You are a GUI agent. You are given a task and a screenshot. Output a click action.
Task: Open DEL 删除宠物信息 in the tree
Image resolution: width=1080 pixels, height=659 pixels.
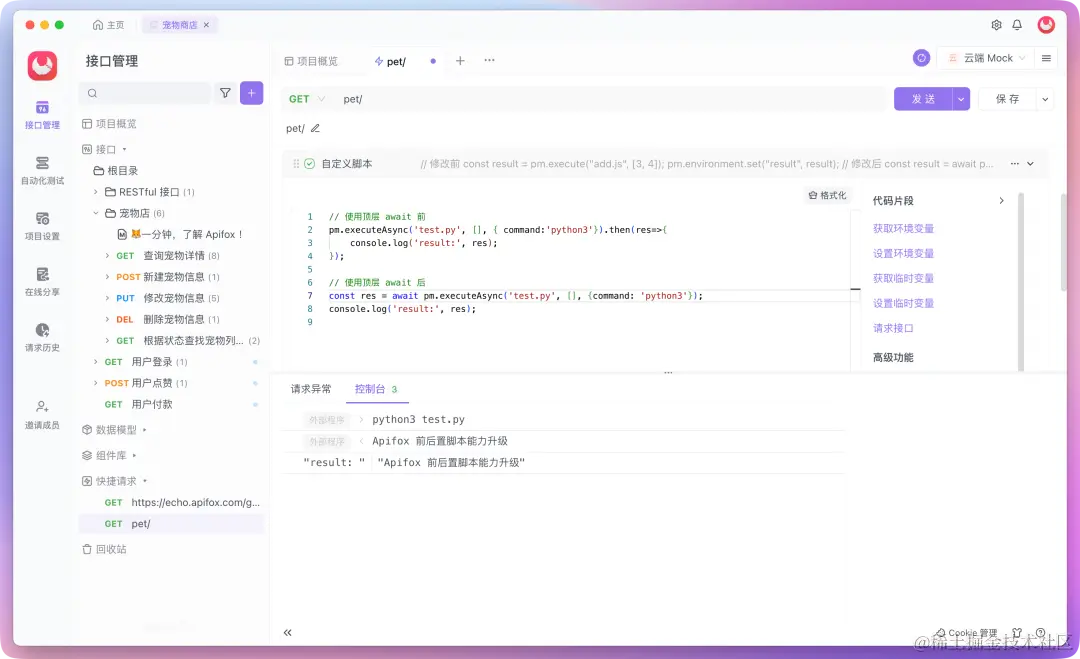click(x=166, y=320)
